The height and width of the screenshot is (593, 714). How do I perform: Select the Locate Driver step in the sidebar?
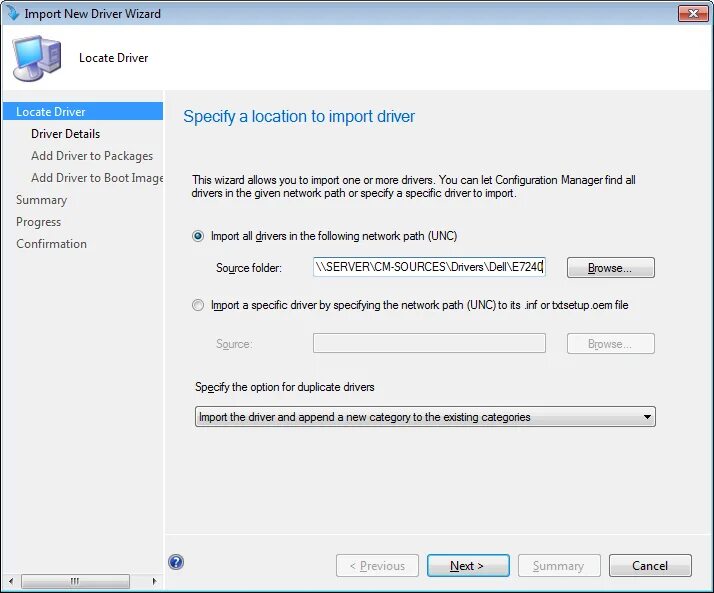83,112
